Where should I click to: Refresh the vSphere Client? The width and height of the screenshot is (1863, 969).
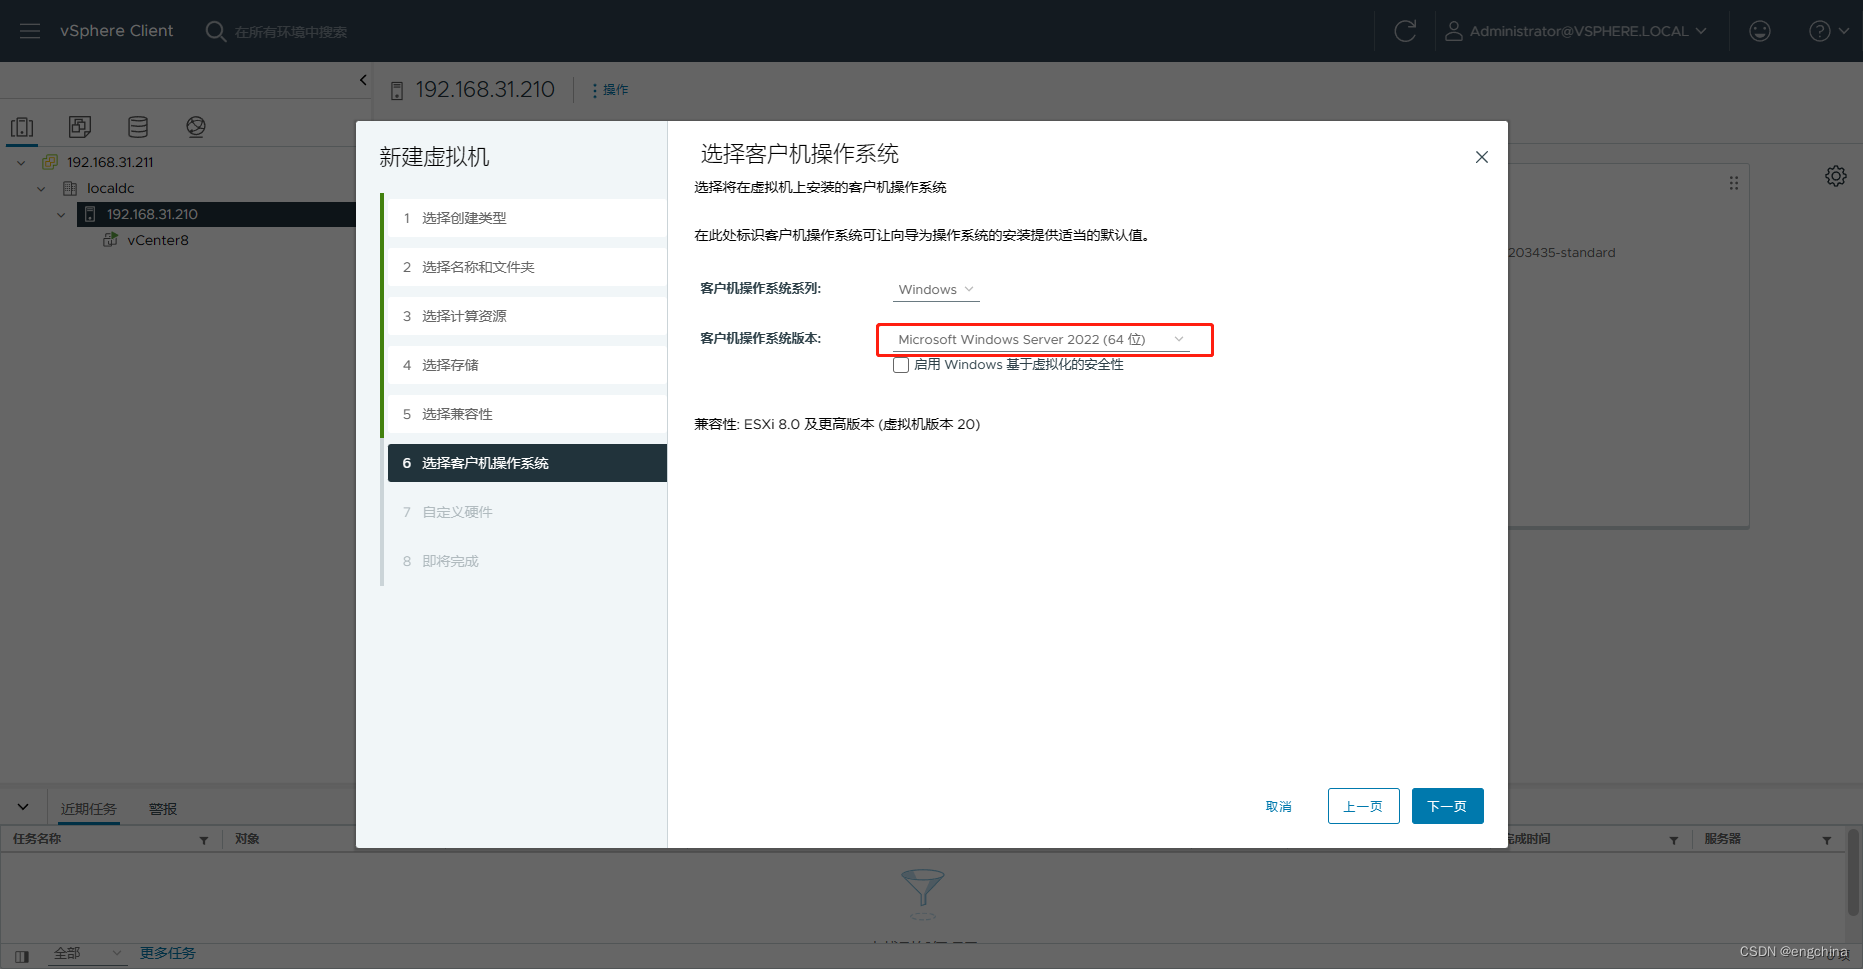(x=1404, y=30)
